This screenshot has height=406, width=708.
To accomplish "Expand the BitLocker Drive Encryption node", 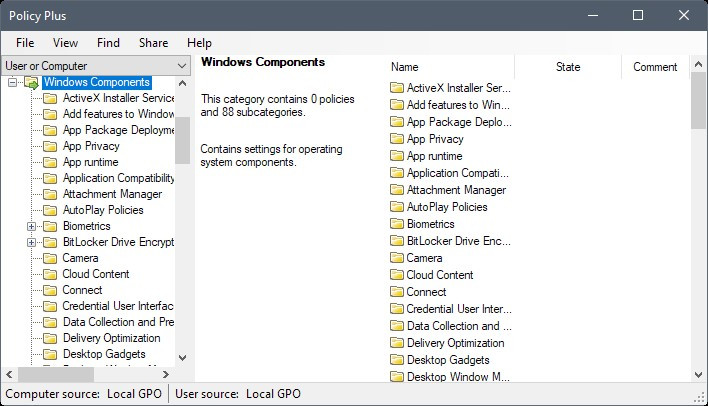I will coord(31,243).
